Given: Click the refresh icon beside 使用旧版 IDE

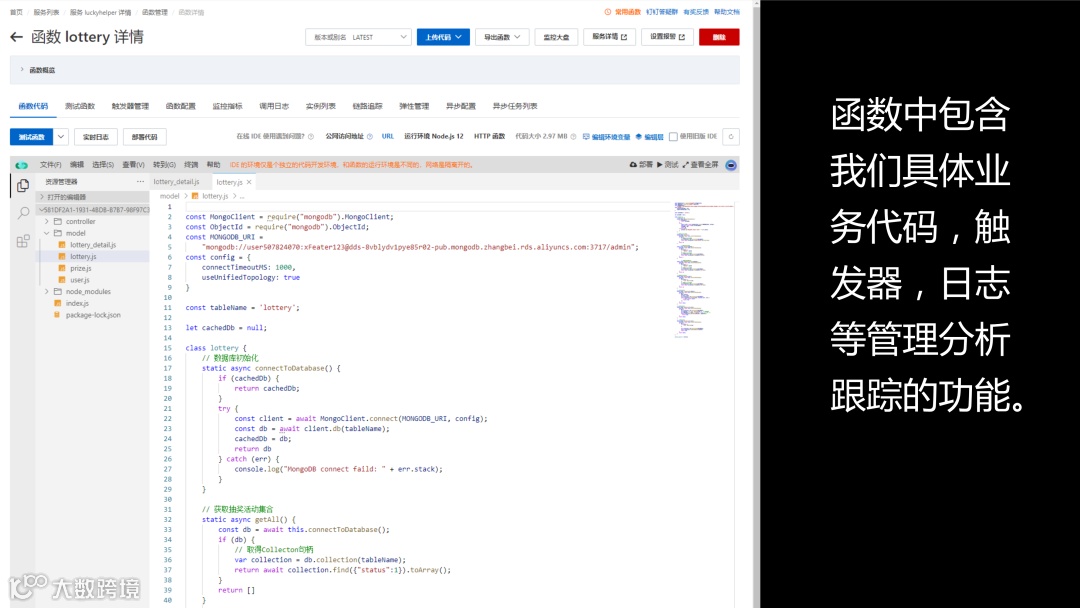Looking at the screenshot, I should pos(729,137).
